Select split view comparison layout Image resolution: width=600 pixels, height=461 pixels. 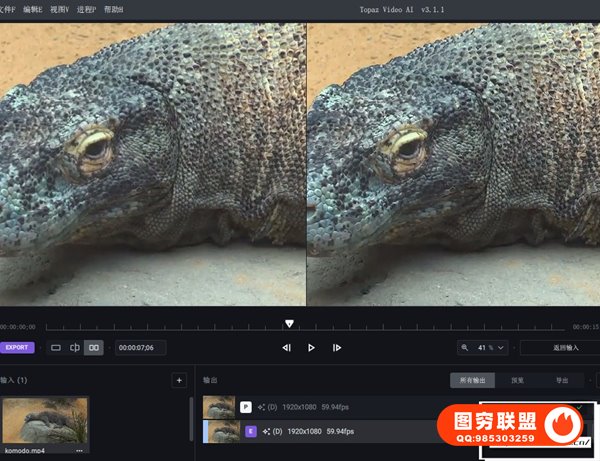pos(75,347)
